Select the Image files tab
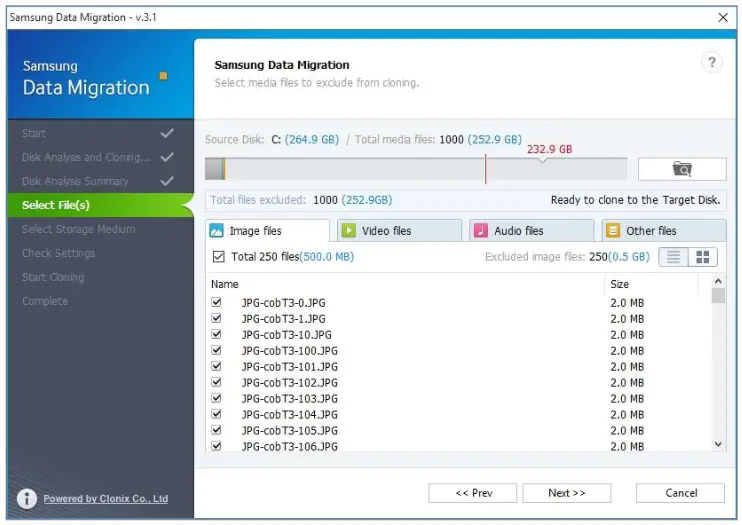The width and height of the screenshot is (742, 525). pyautogui.click(x=267, y=231)
